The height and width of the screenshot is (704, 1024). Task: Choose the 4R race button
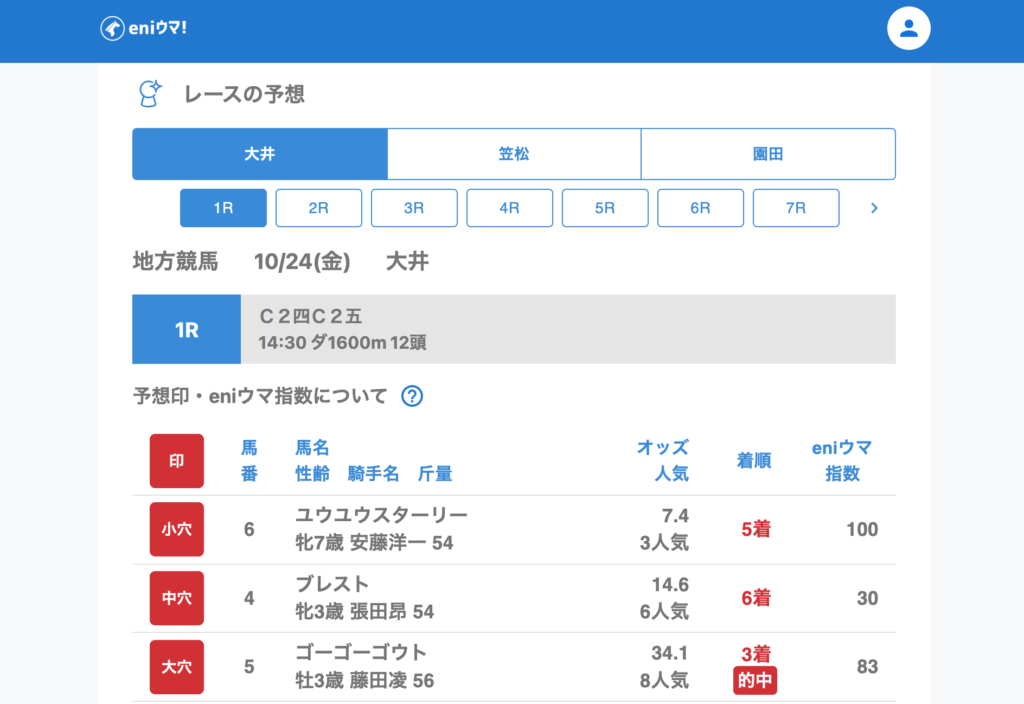(x=509, y=208)
